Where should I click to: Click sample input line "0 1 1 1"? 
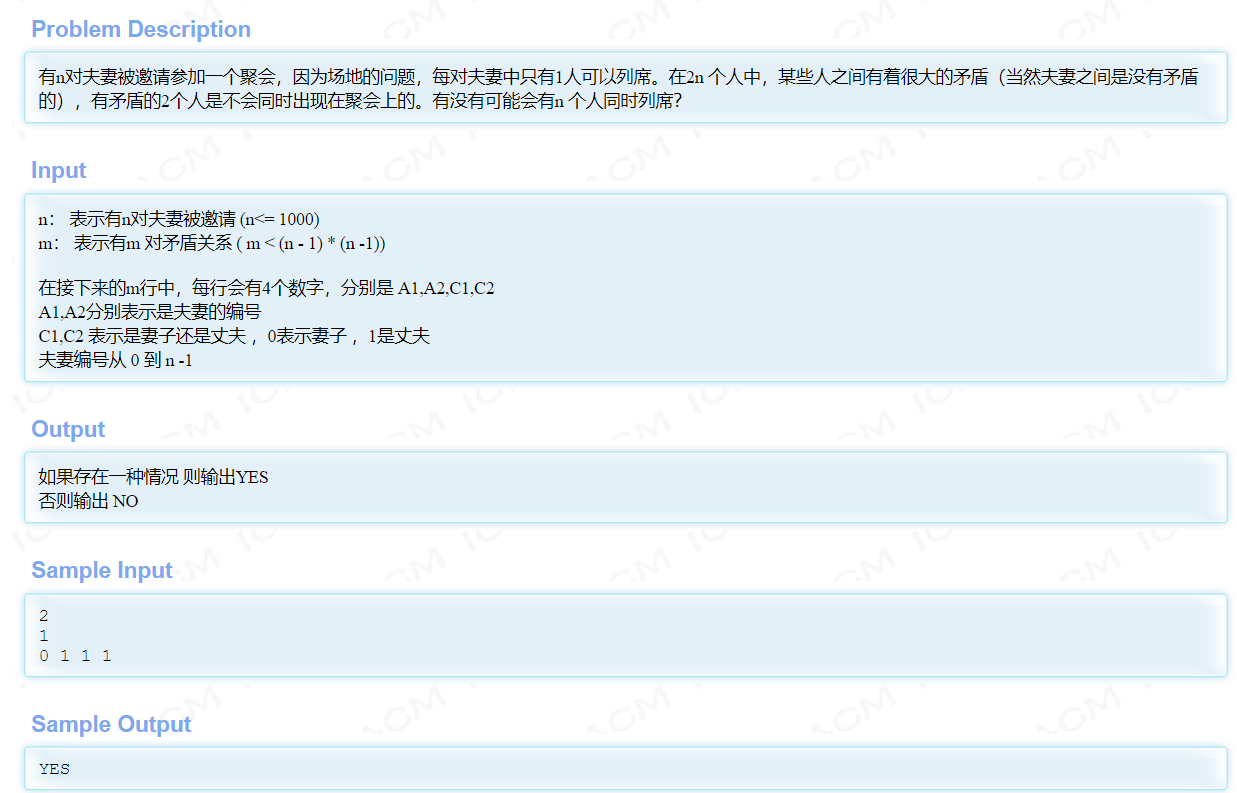75,656
